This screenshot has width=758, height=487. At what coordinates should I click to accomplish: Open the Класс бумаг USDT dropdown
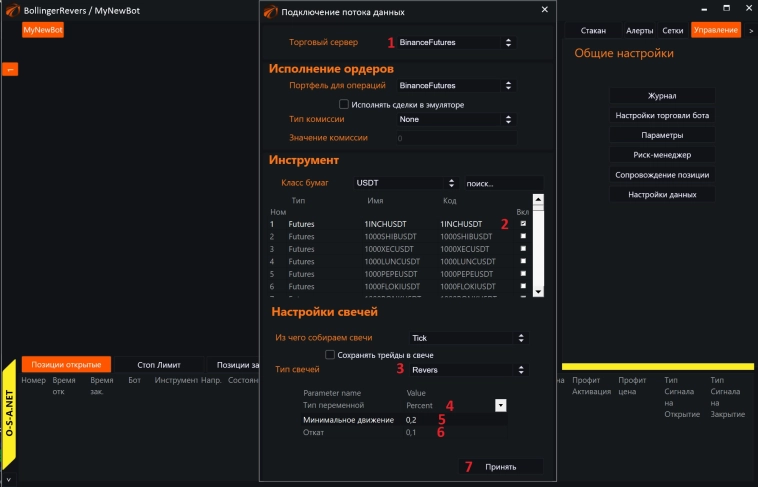point(405,183)
